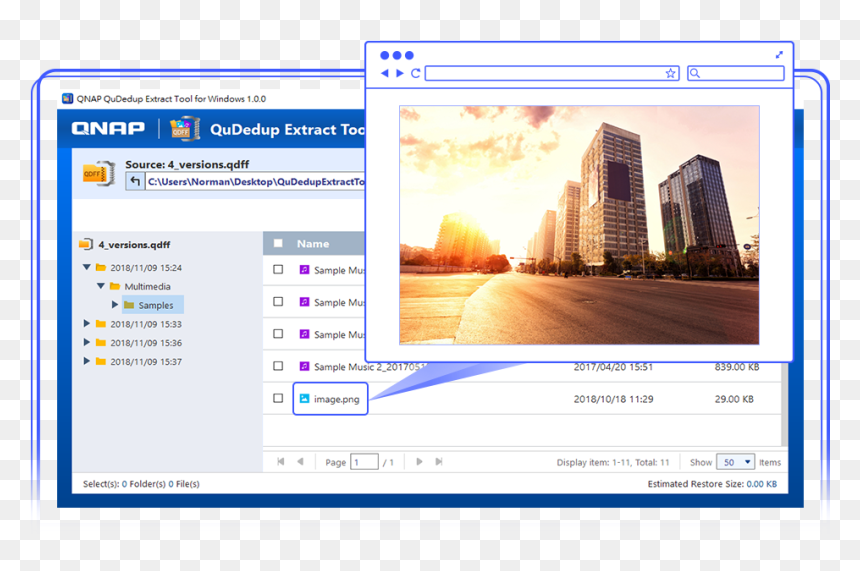Expand the 2018/11/09 15:37 version folder
Image resolution: width=860 pixels, height=571 pixels.
tap(87, 361)
